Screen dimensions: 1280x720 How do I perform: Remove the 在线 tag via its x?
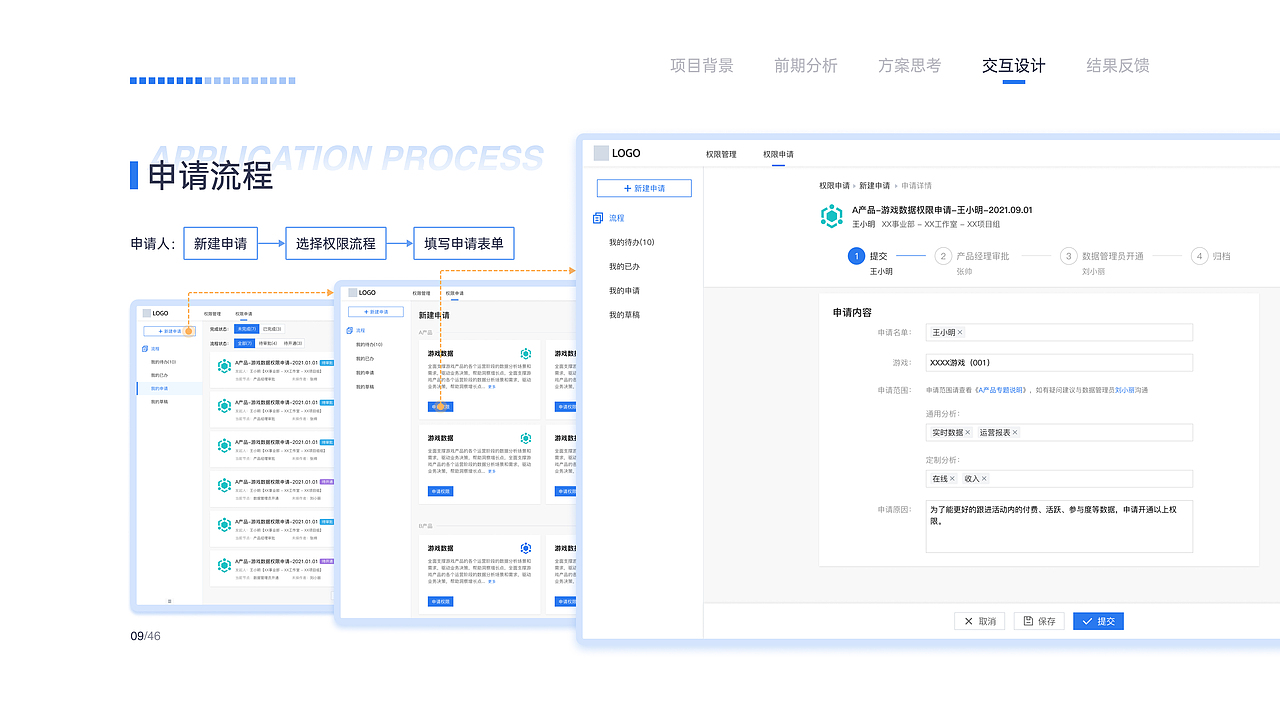point(952,479)
